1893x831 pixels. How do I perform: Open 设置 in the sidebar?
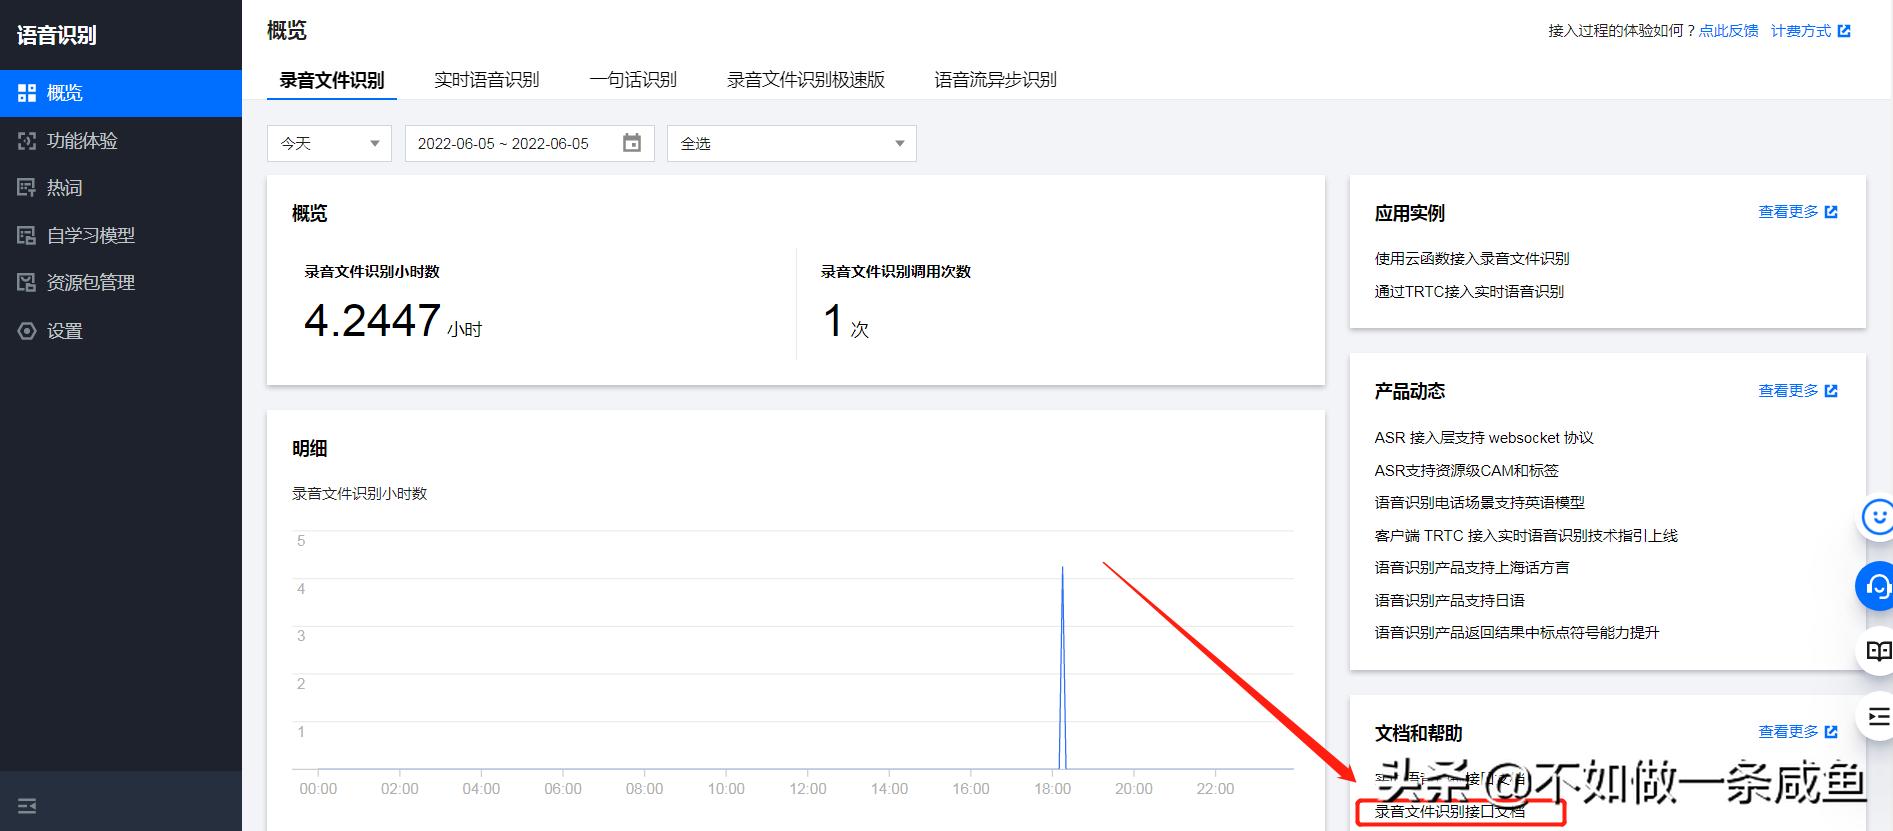121,331
